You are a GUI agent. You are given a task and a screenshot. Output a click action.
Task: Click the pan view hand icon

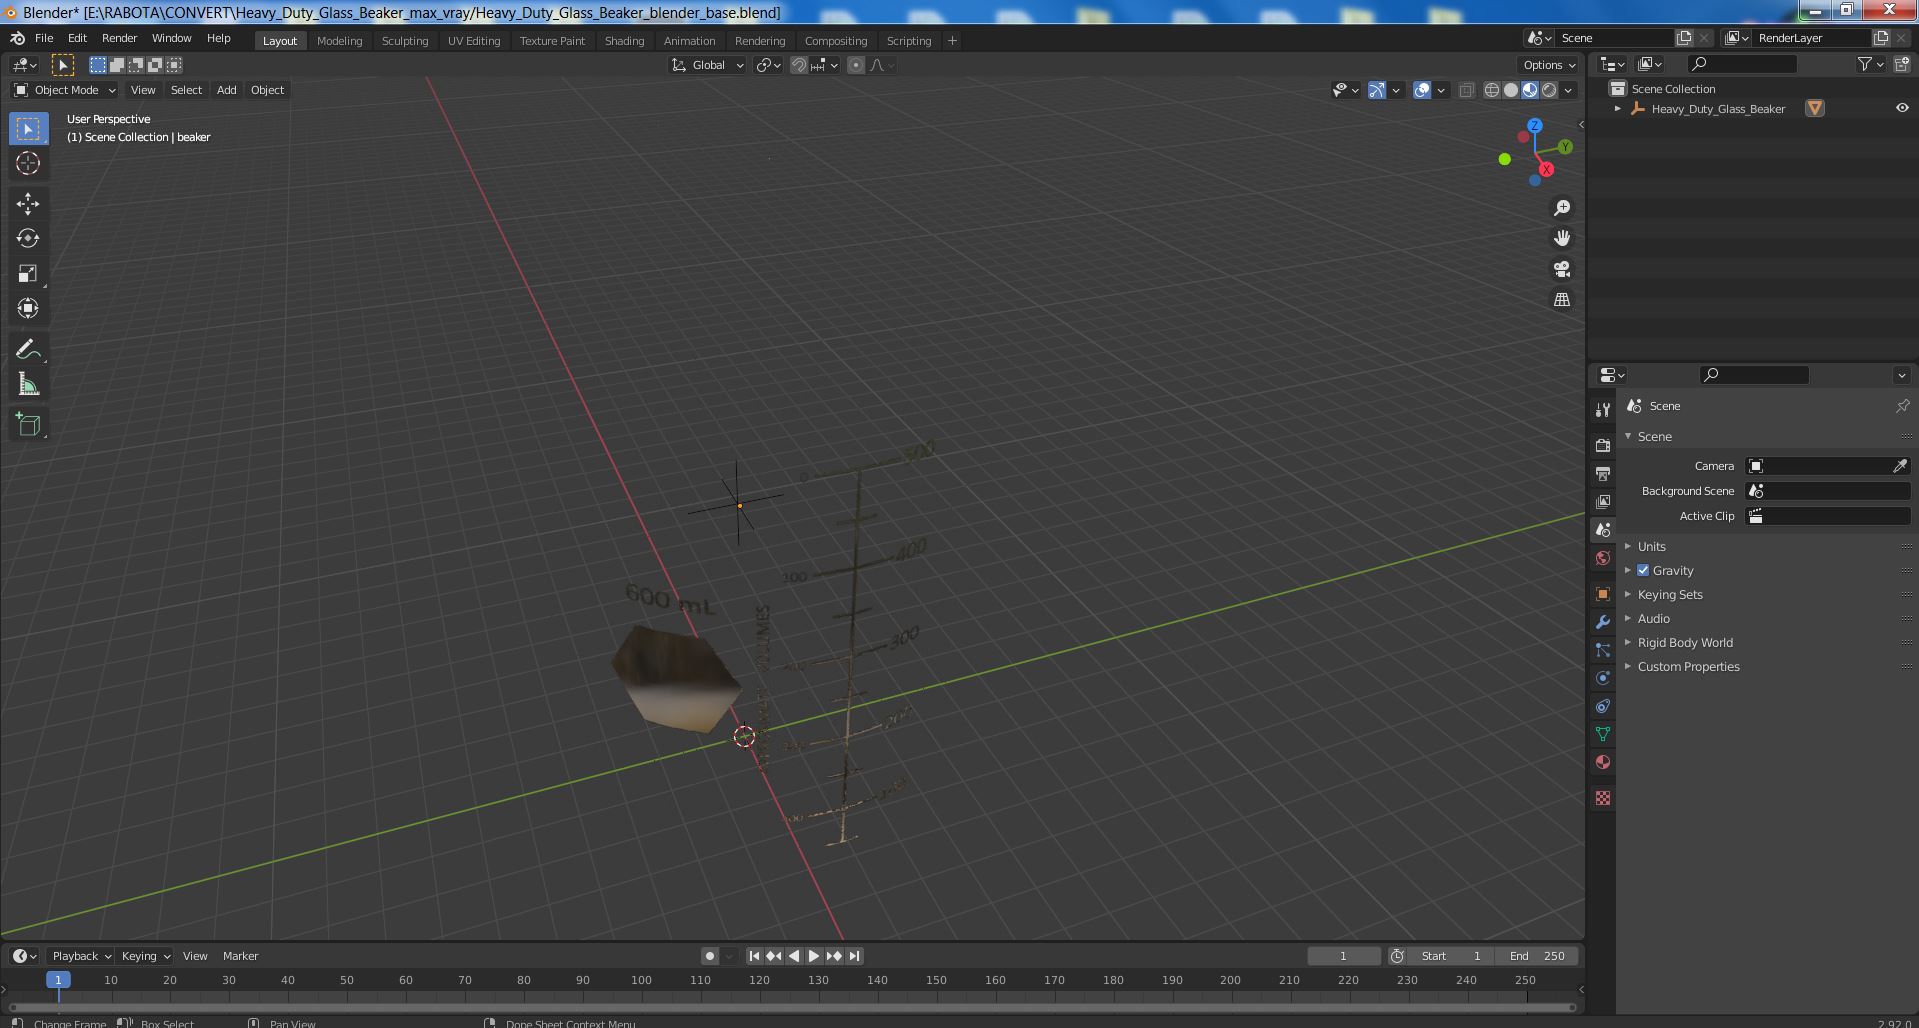[1562, 238]
